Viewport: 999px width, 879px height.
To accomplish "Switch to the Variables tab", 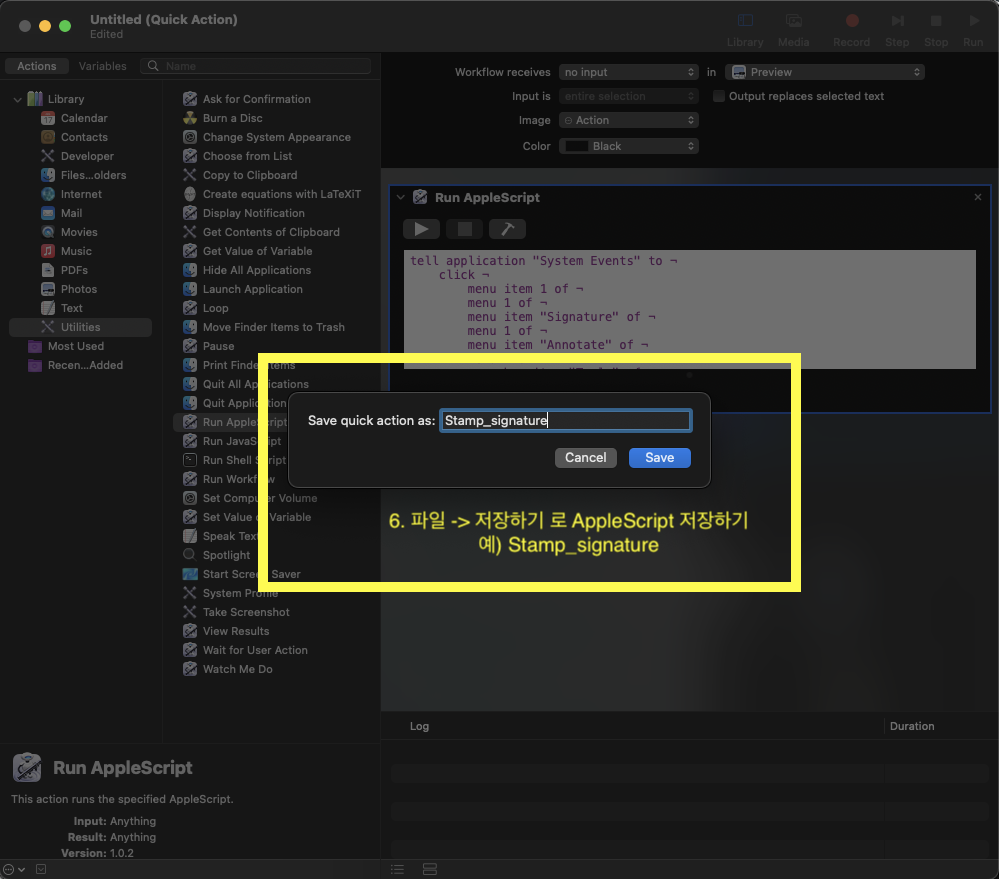I will click(x=102, y=66).
